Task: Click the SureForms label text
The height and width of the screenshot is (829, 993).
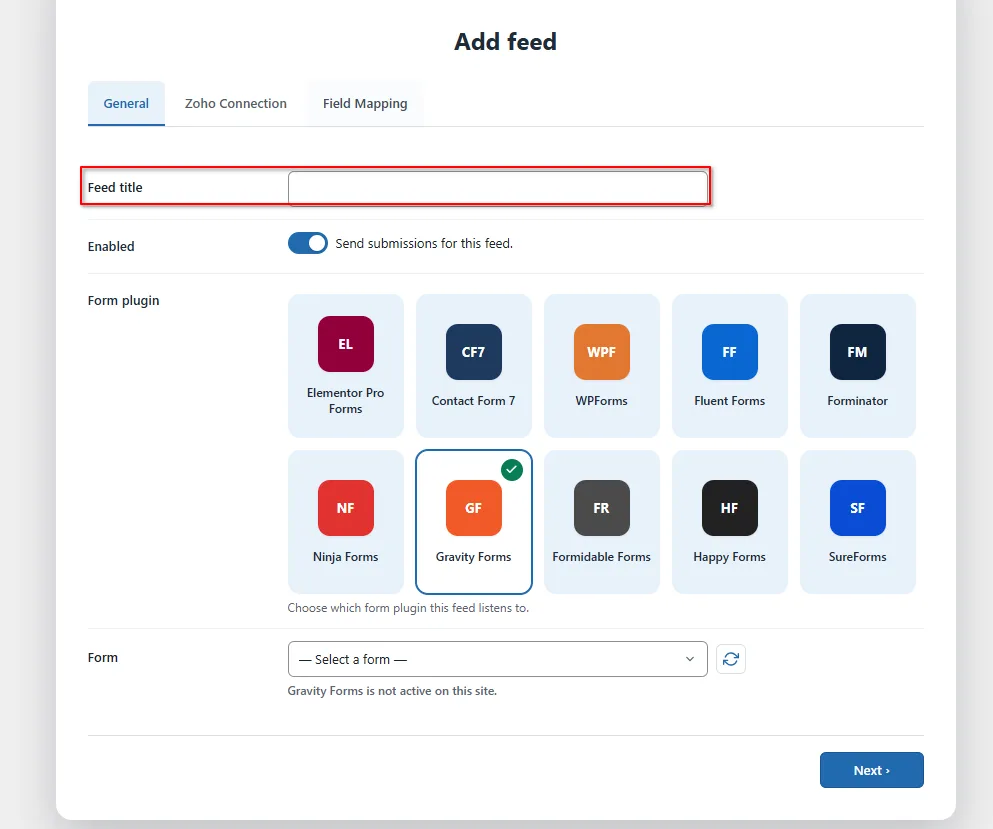Action: click(857, 557)
